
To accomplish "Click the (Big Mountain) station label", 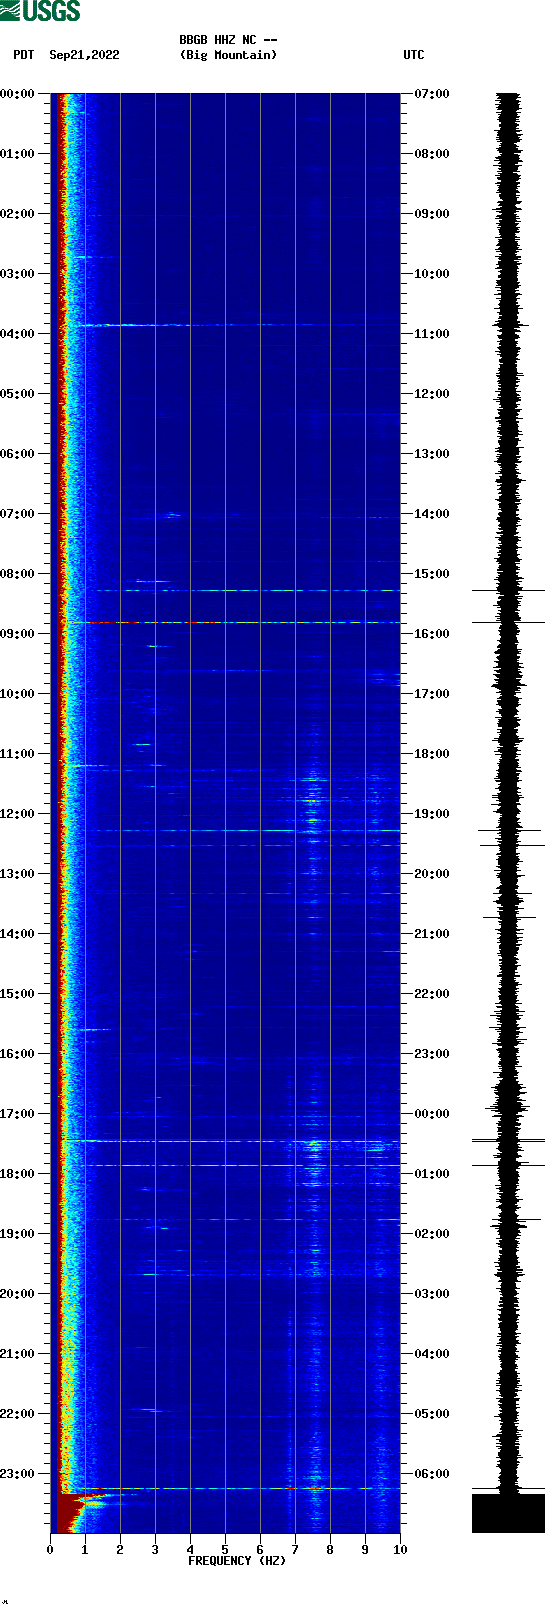I will point(228,55).
